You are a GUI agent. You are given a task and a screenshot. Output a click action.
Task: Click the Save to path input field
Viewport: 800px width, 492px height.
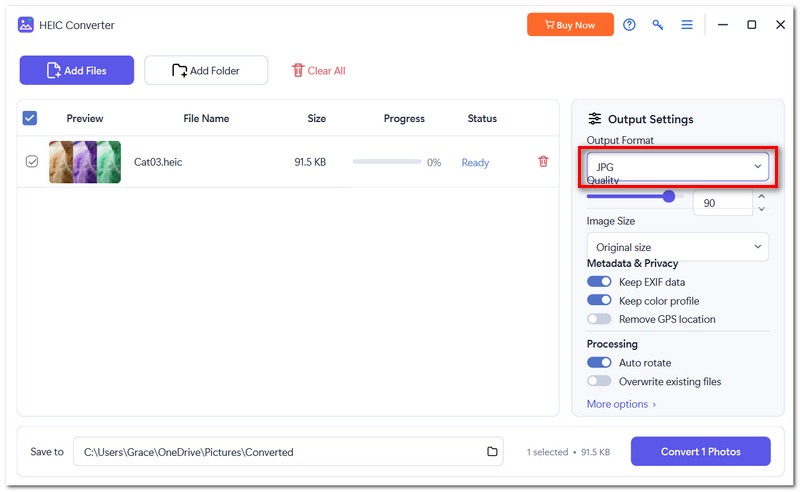pos(288,451)
